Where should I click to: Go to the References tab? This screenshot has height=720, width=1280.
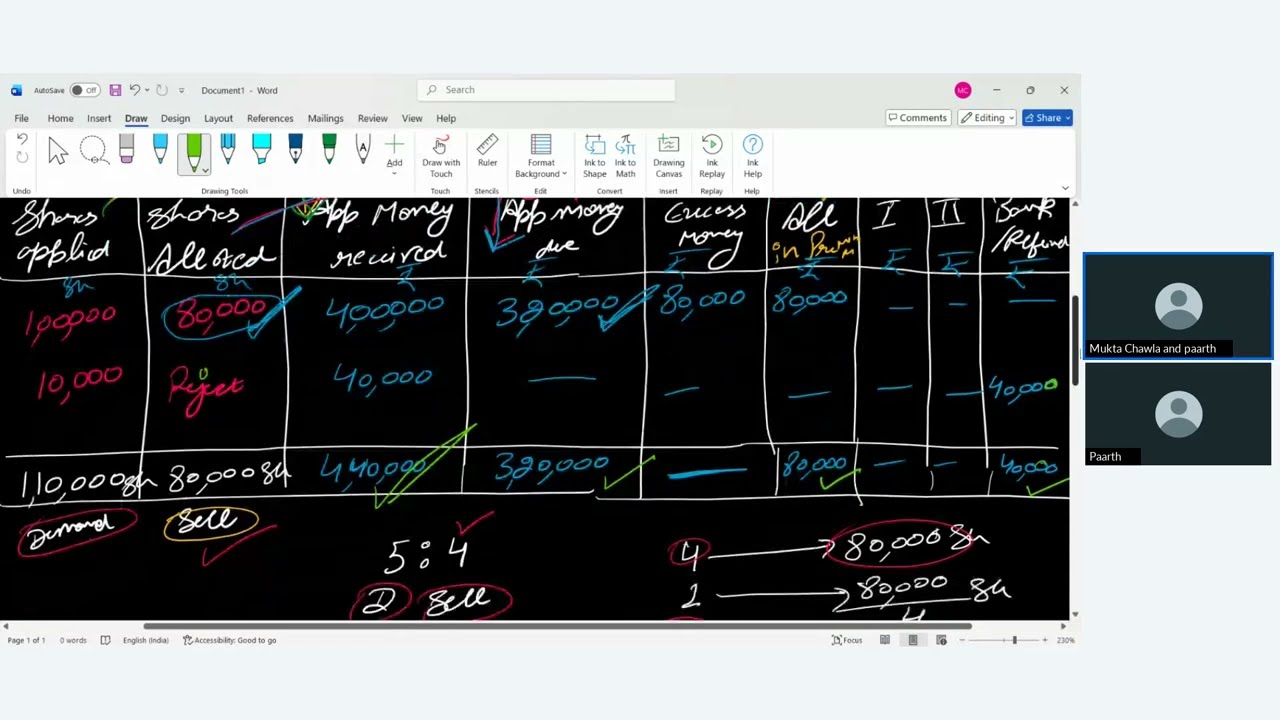click(270, 118)
